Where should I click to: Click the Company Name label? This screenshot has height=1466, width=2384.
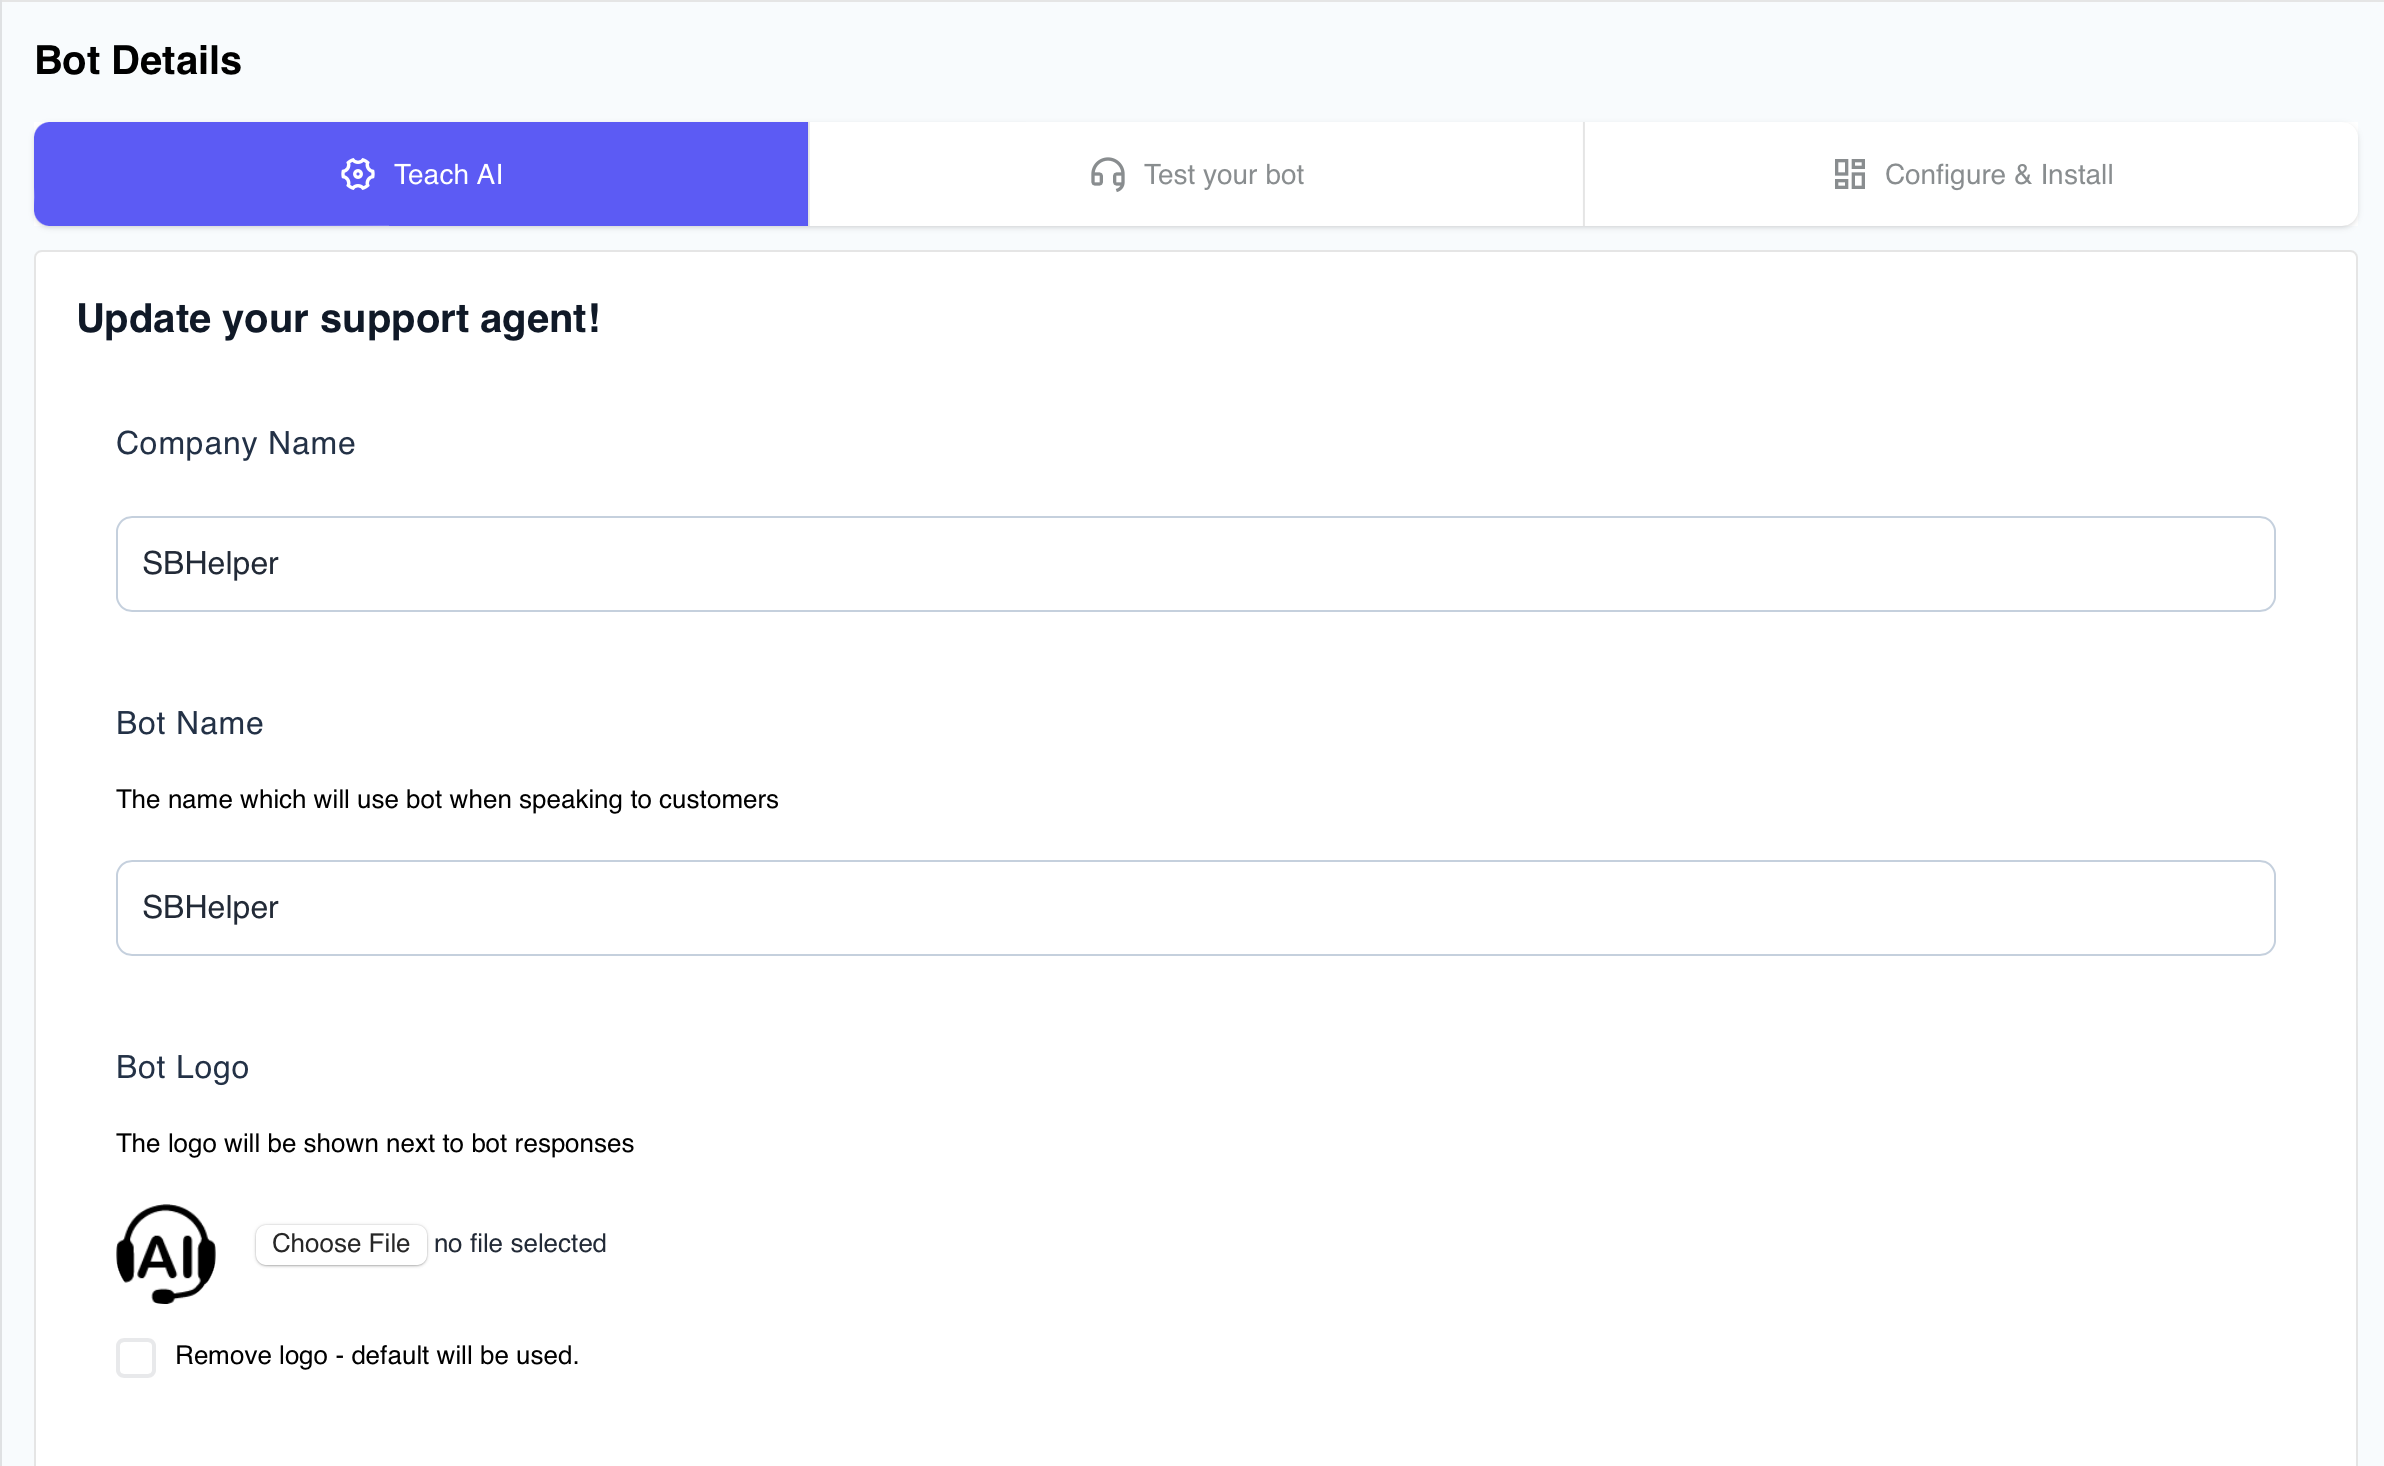click(x=235, y=443)
